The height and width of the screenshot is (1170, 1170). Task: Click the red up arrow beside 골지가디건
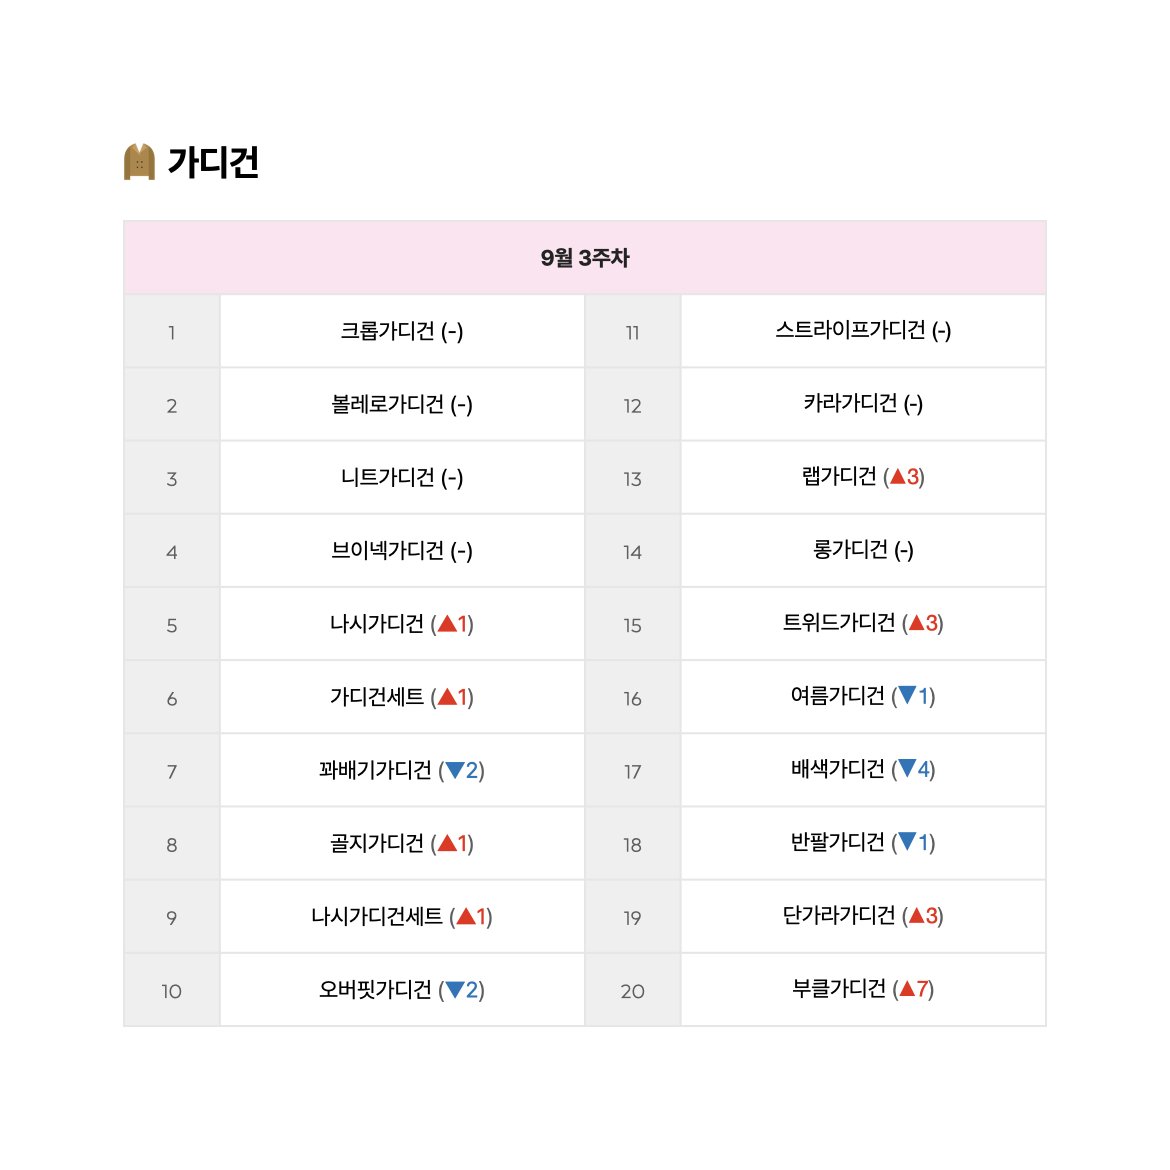click(447, 843)
